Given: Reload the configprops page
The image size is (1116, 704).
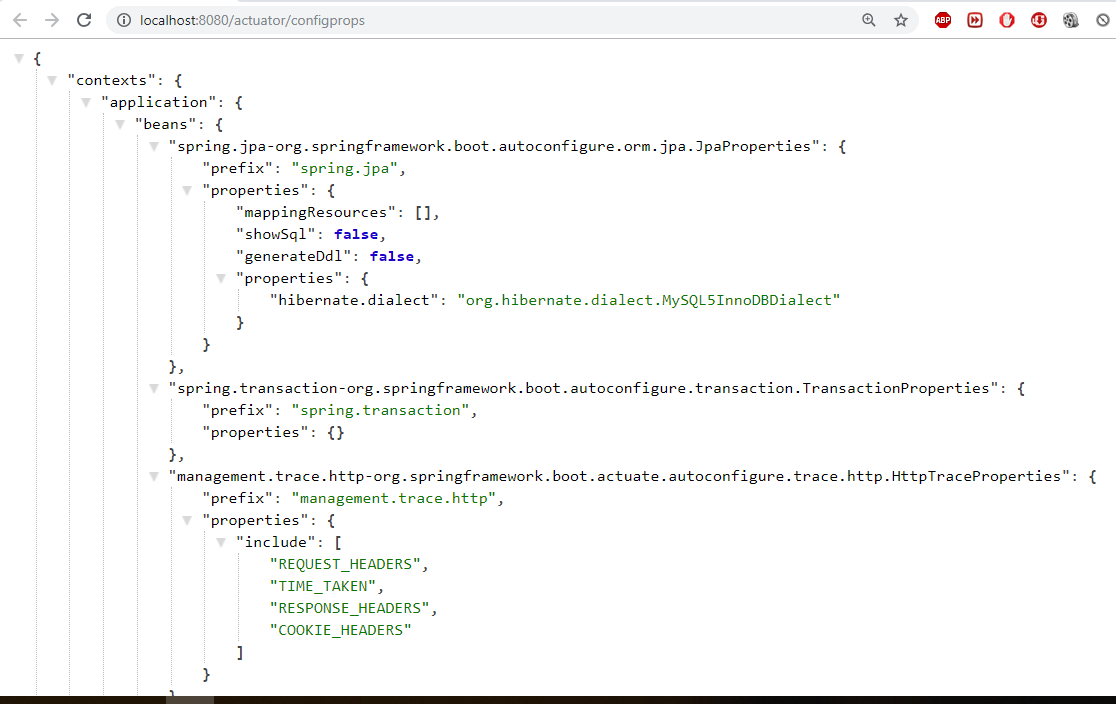Looking at the screenshot, I should pos(84,20).
